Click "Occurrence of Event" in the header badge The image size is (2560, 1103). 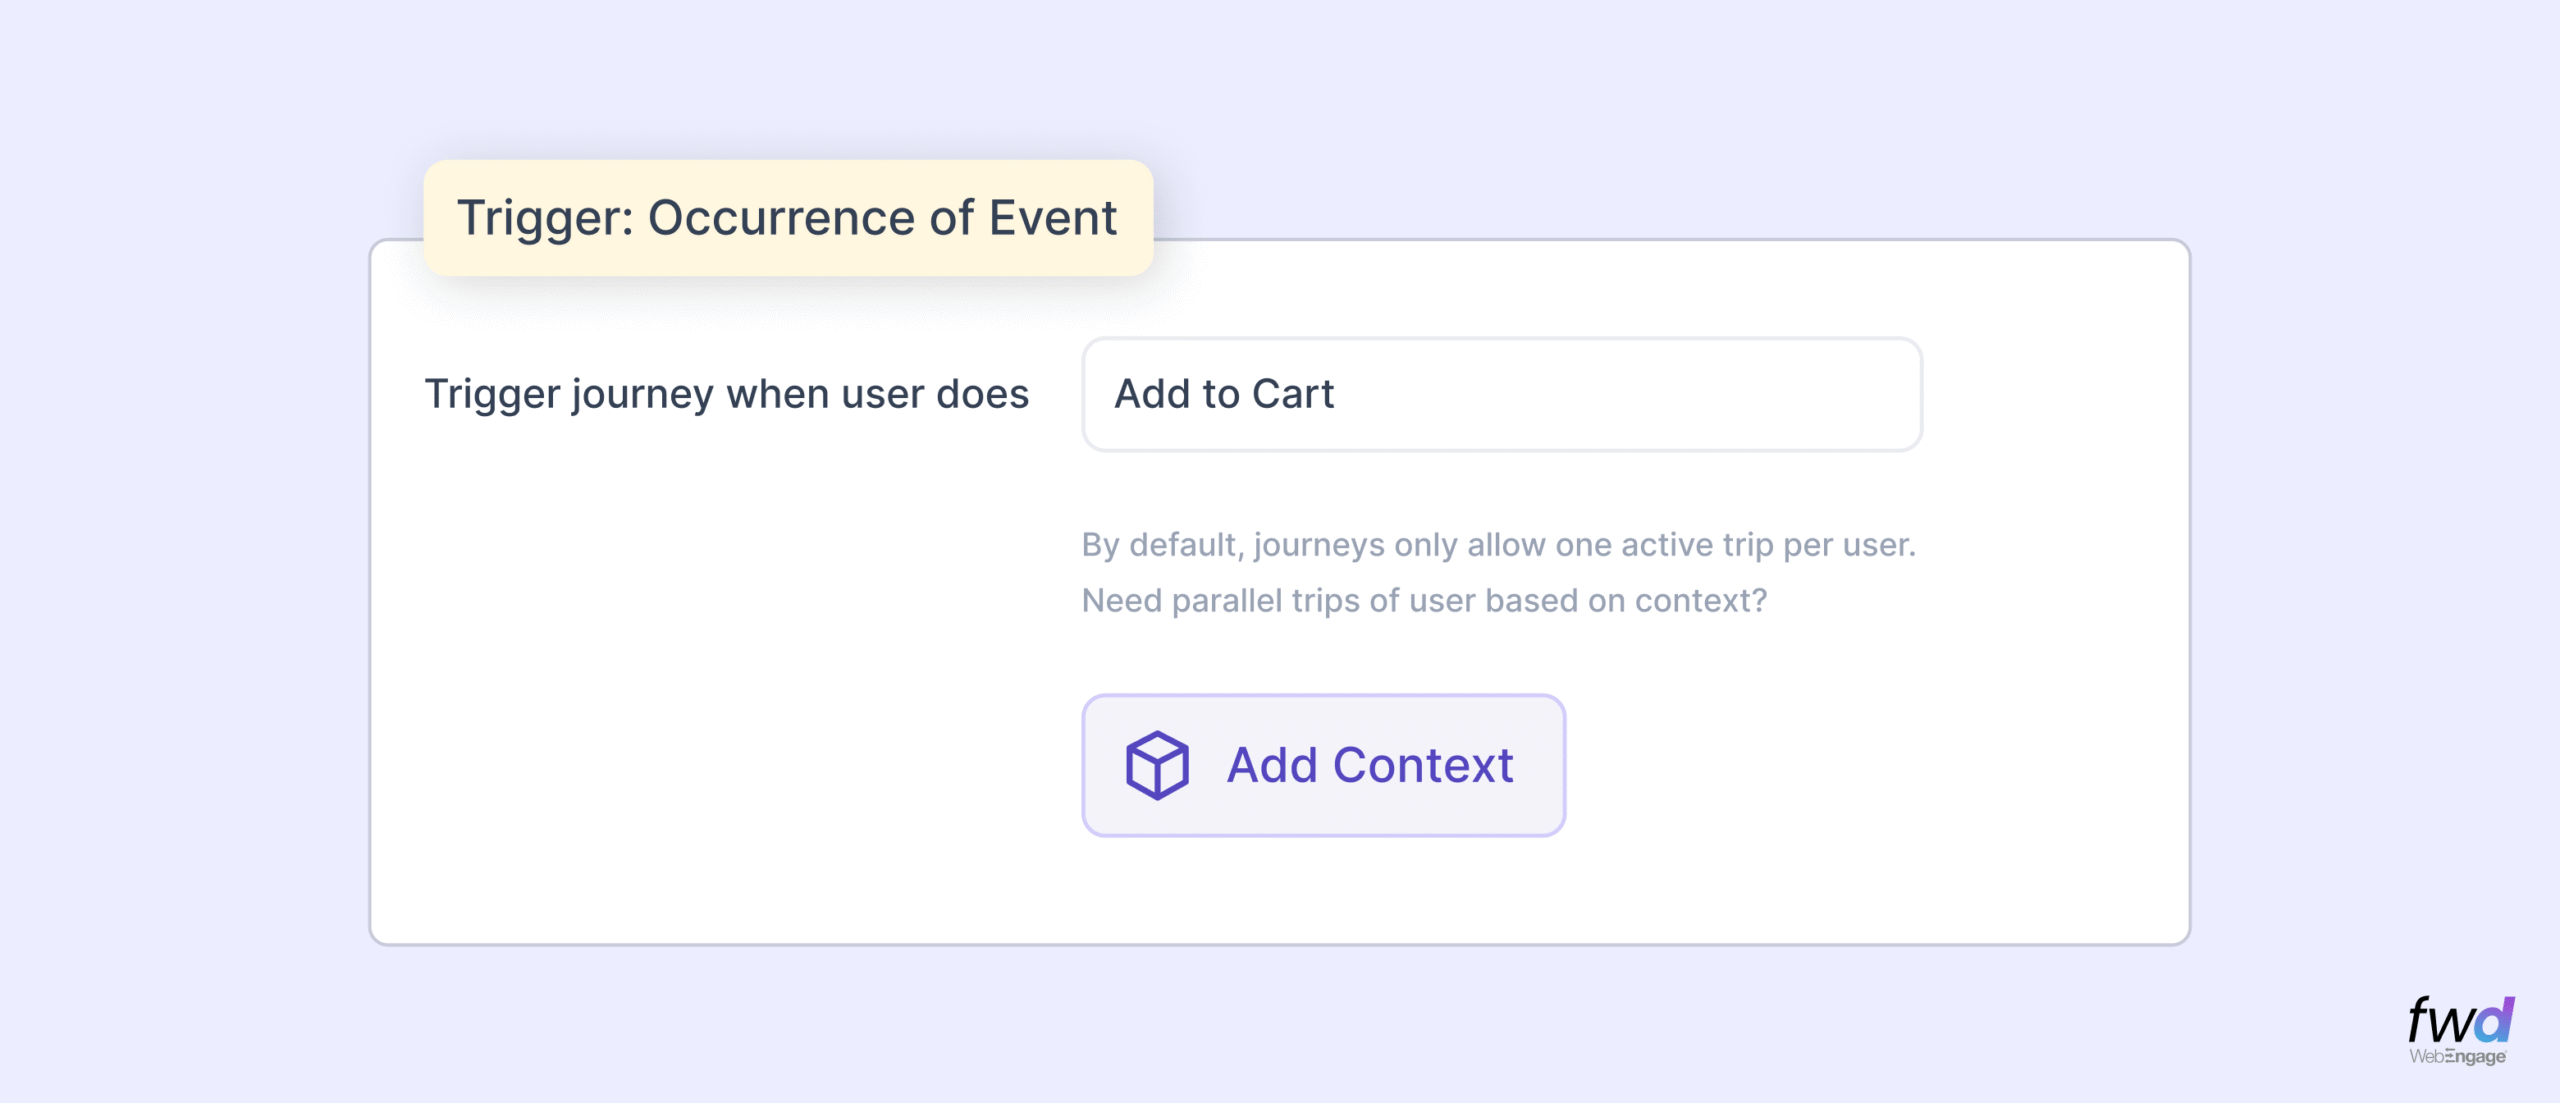click(x=882, y=218)
